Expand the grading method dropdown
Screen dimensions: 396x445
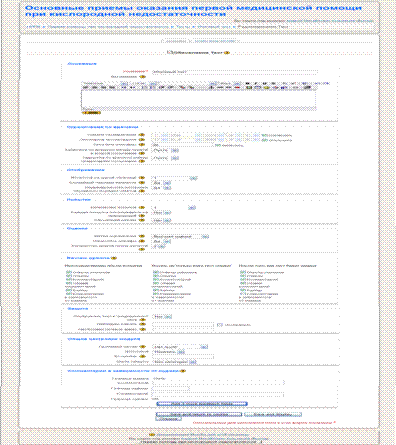pyautogui.click(x=180, y=236)
